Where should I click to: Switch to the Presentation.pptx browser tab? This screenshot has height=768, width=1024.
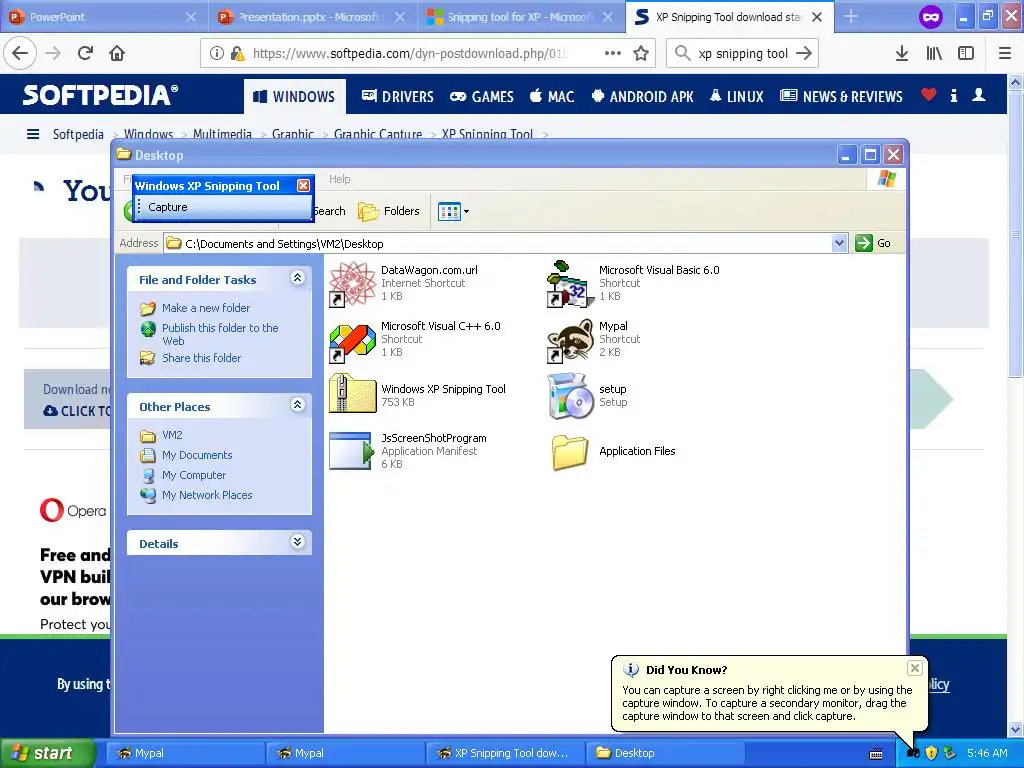[312, 17]
